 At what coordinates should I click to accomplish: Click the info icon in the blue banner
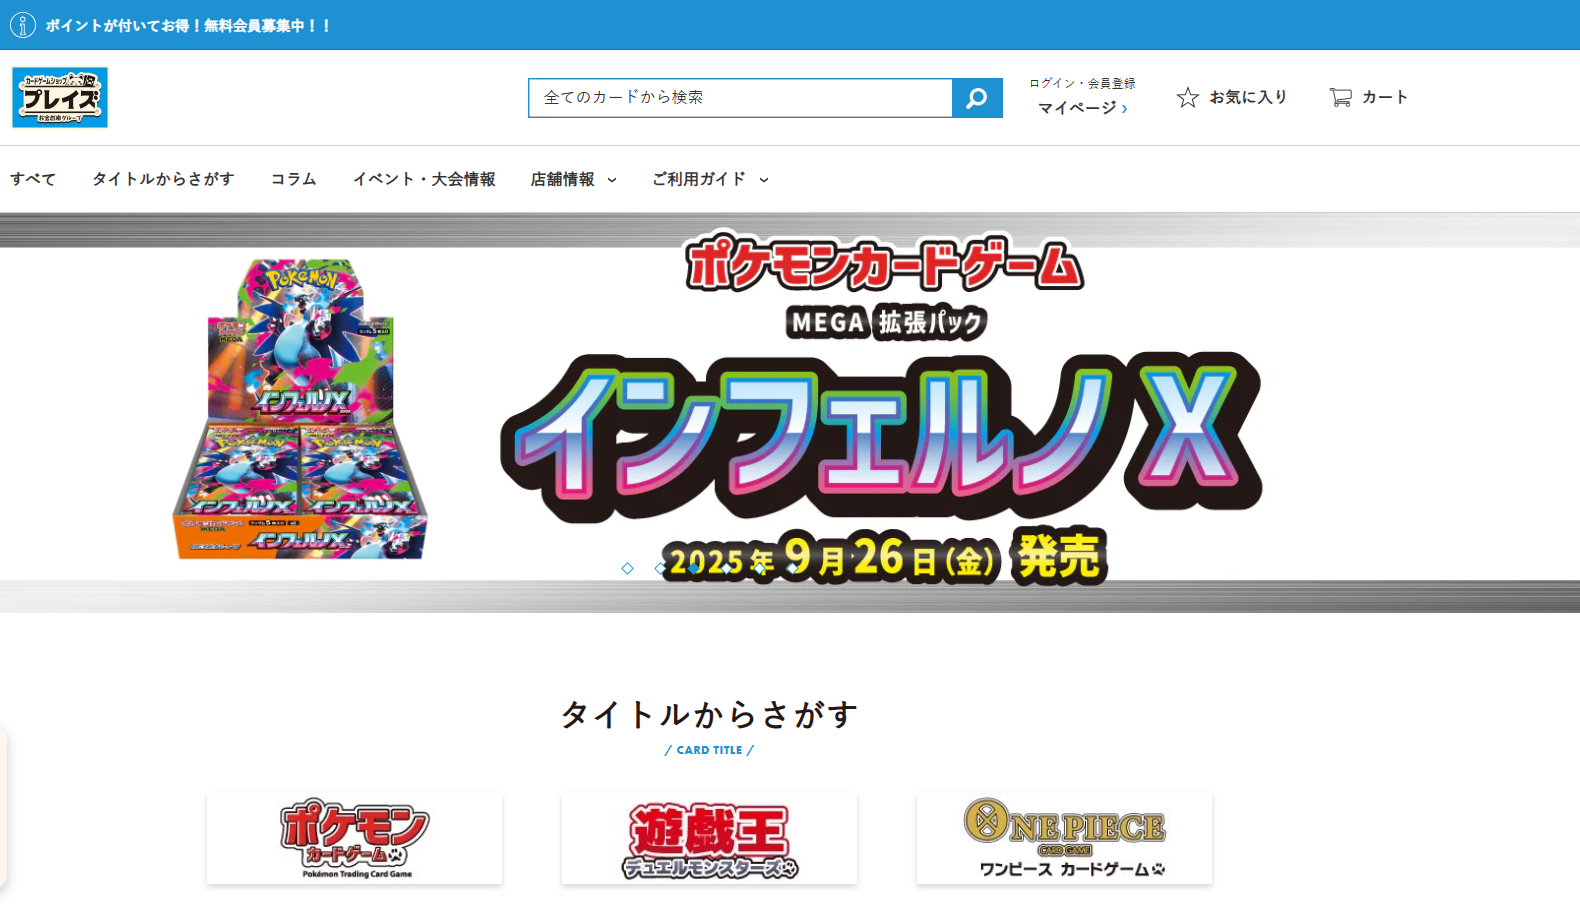point(23,25)
